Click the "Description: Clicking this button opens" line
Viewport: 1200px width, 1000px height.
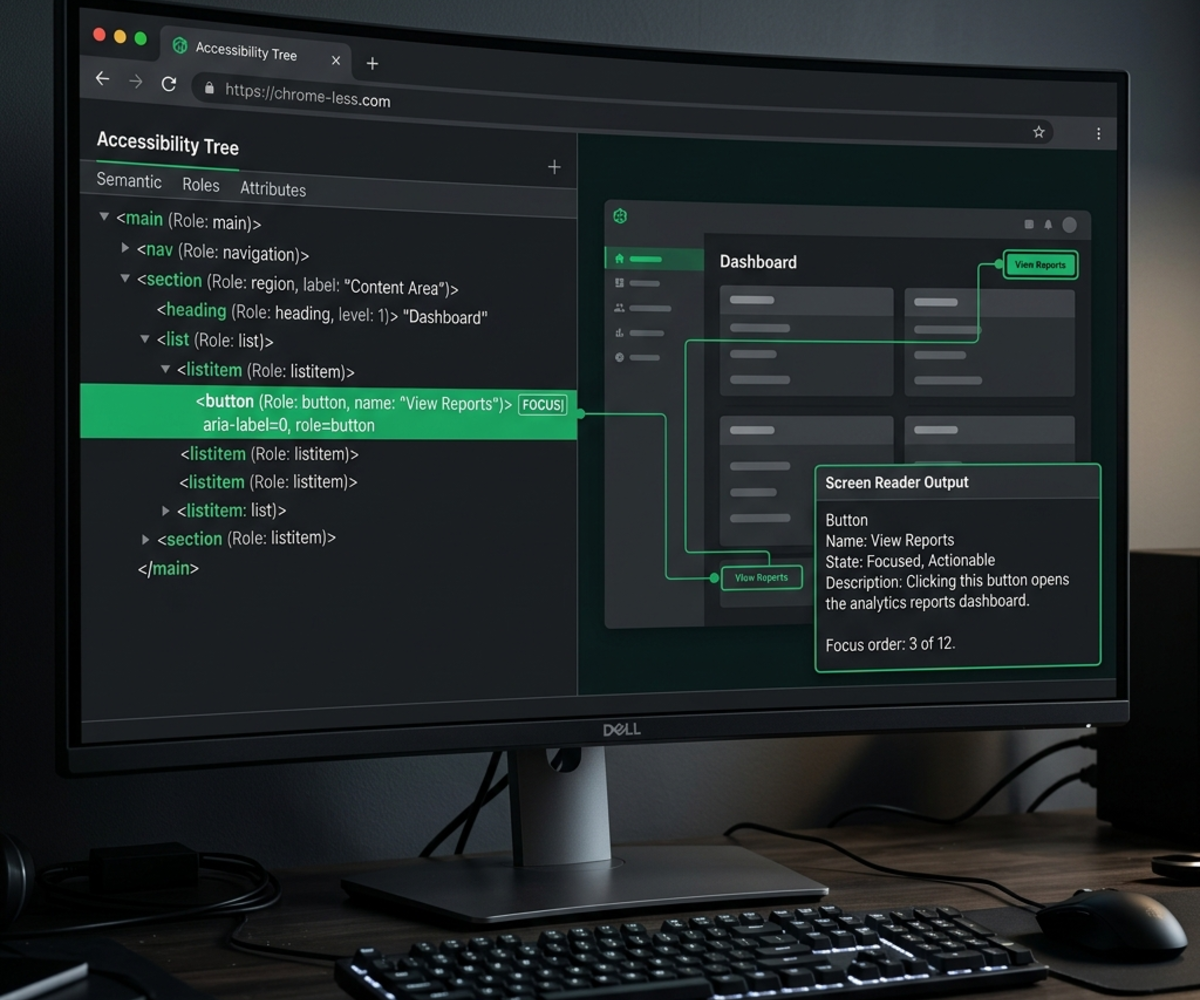pyautogui.click(x=947, y=581)
